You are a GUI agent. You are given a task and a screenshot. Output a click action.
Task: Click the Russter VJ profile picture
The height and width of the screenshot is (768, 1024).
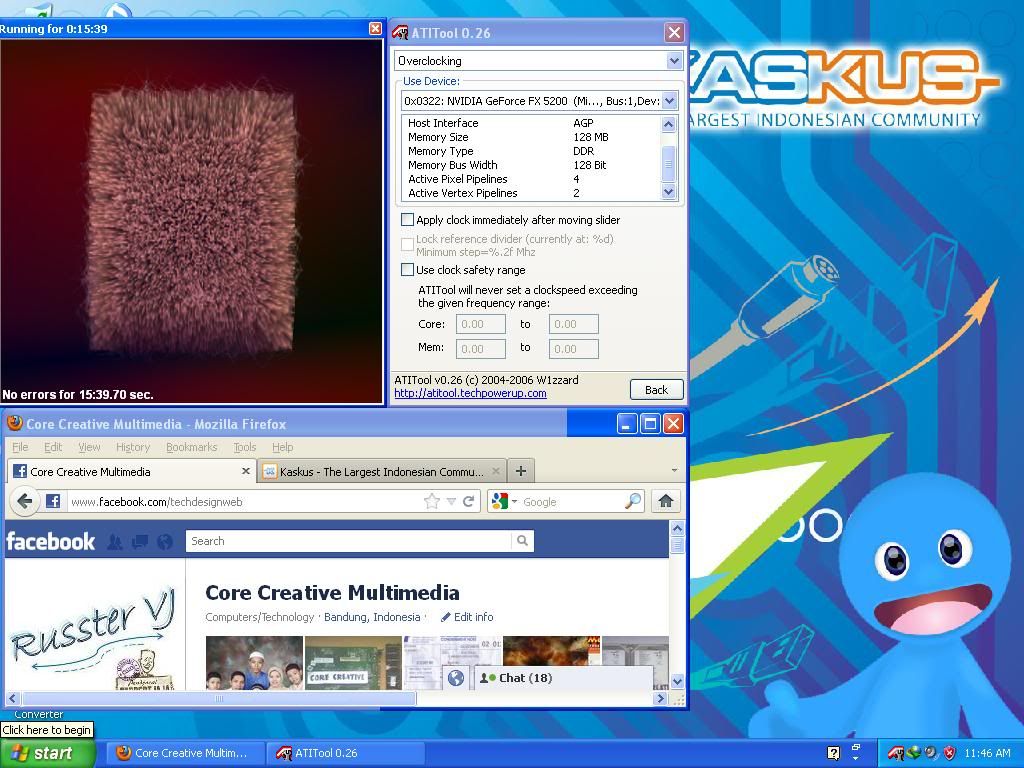pyautogui.click(x=95, y=639)
